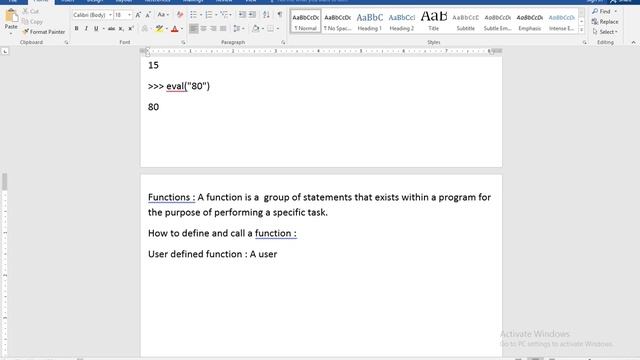
Task: Apply borders to selection
Action: pos(270,29)
